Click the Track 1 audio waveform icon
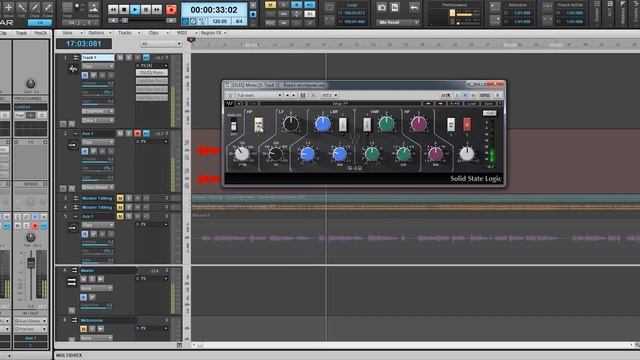 coord(73,69)
